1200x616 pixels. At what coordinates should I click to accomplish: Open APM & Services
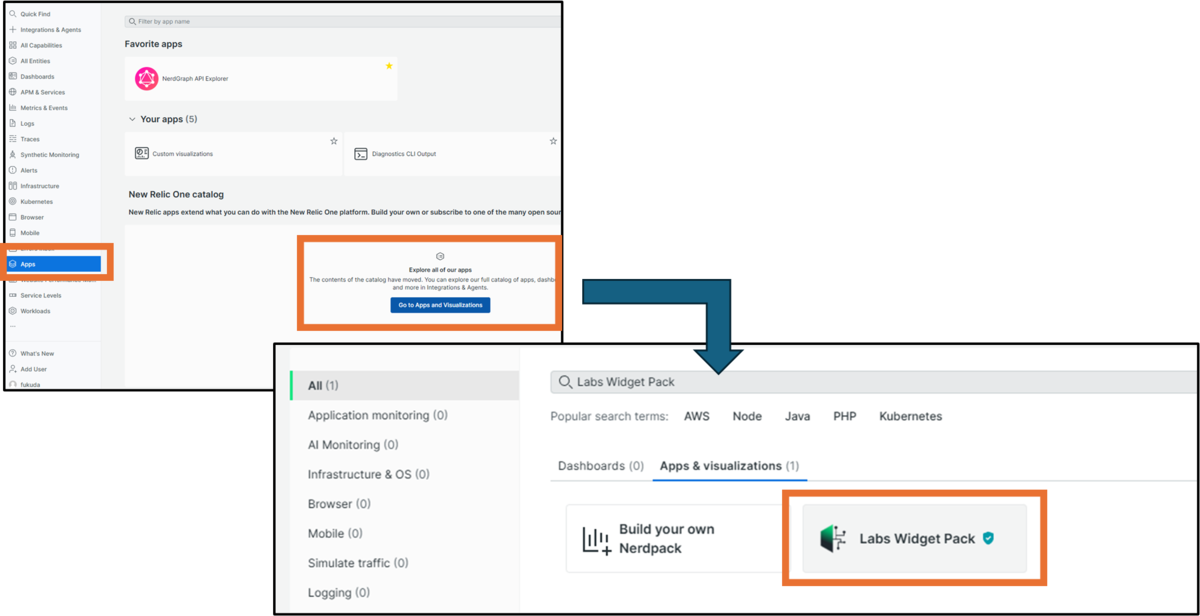click(42, 92)
